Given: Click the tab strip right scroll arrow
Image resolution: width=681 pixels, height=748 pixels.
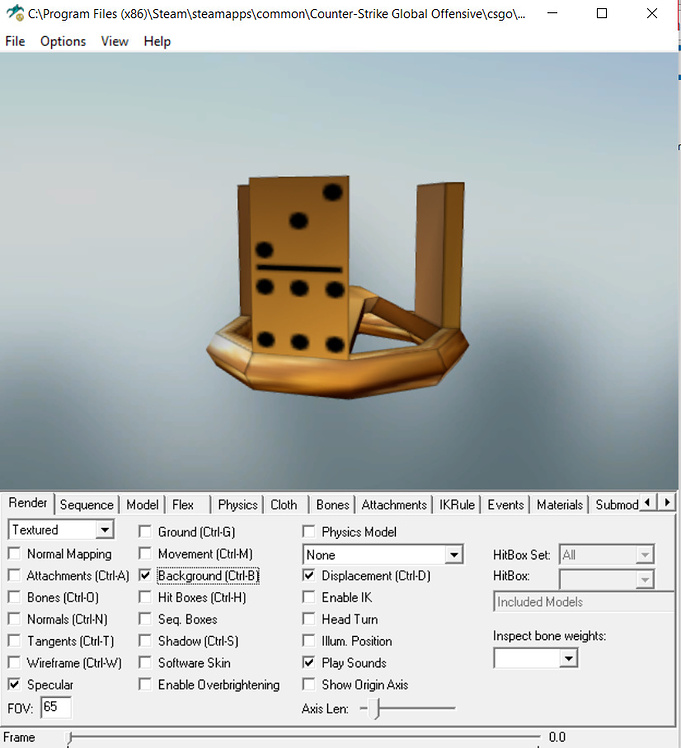Looking at the screenshot, I should click(667, 502).
